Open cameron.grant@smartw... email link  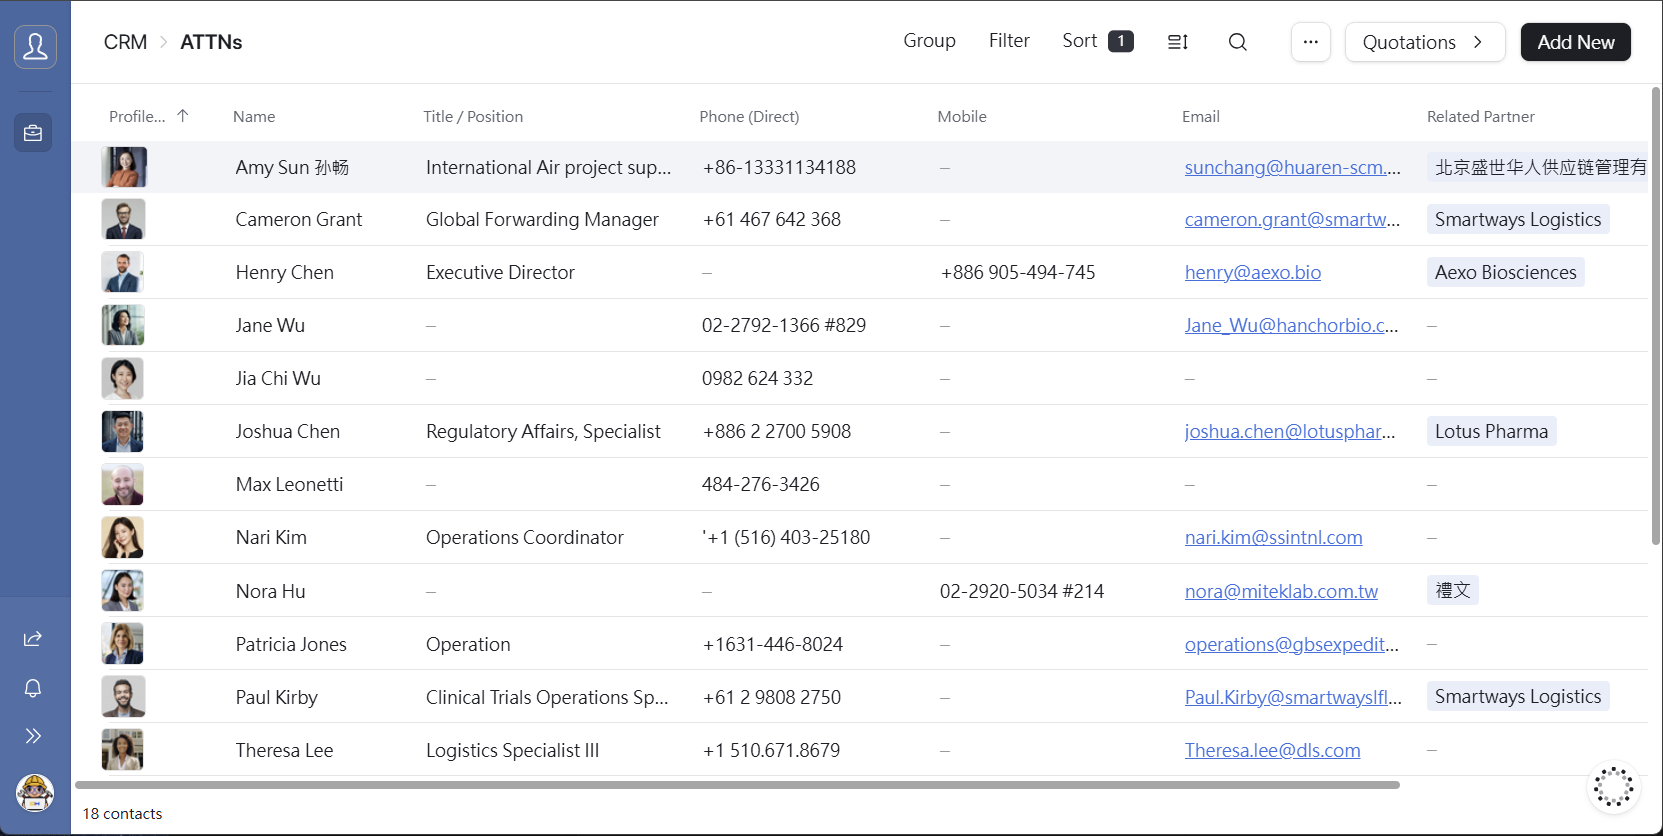pyautogui.click(x=1292, y=219)
